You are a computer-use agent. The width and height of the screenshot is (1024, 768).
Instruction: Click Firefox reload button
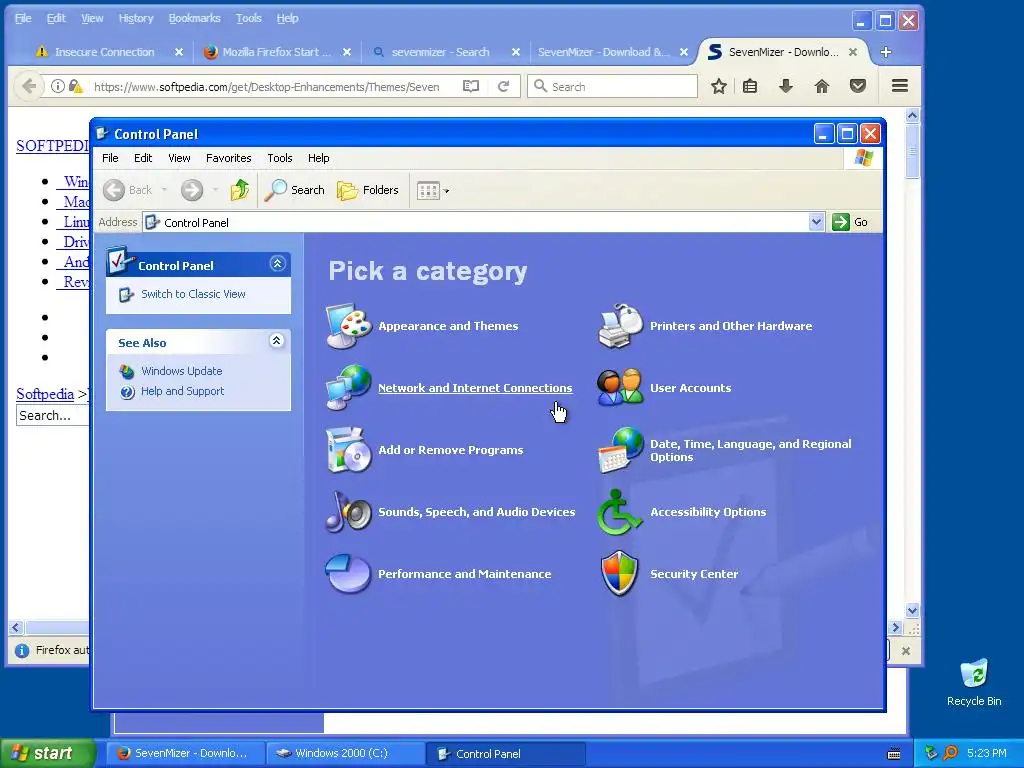point(503,86)
